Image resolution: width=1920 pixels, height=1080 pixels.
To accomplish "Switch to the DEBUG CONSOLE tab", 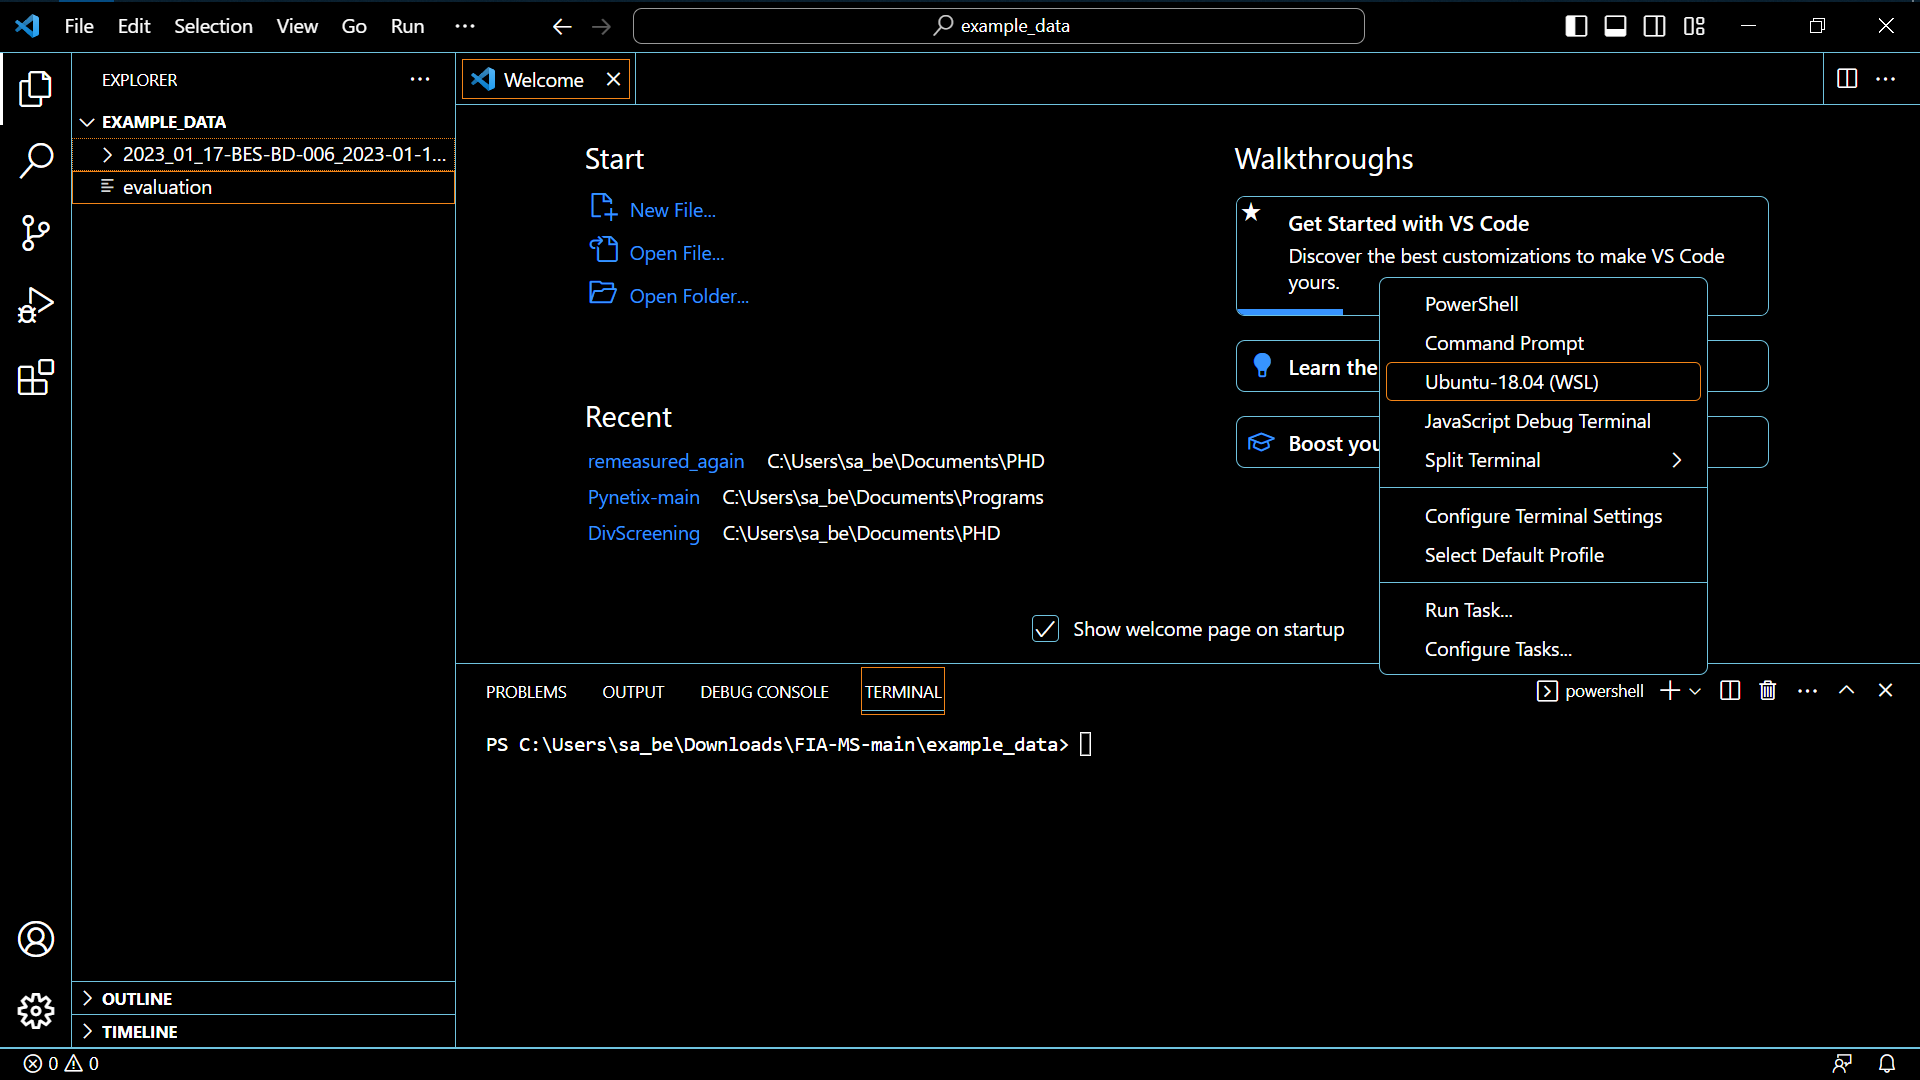I will (x=764, y=692).
